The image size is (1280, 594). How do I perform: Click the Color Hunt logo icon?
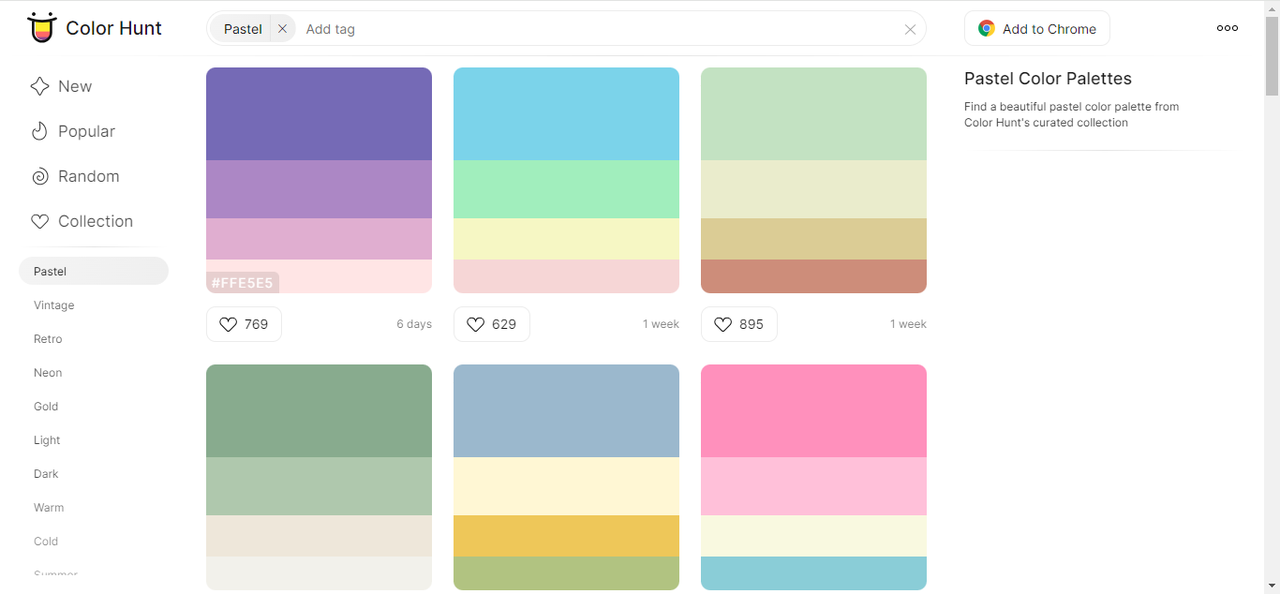[x=42, y=28]
